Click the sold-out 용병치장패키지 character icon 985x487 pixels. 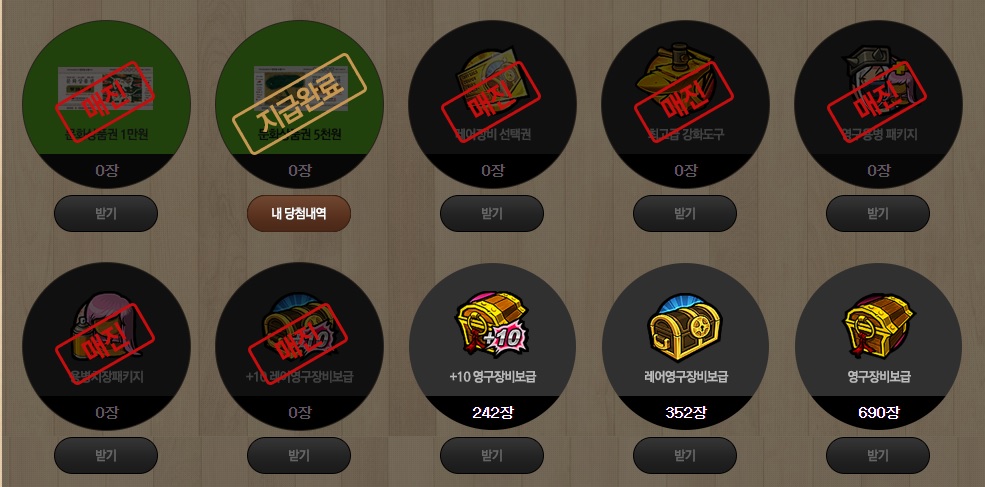click(106, 329)
